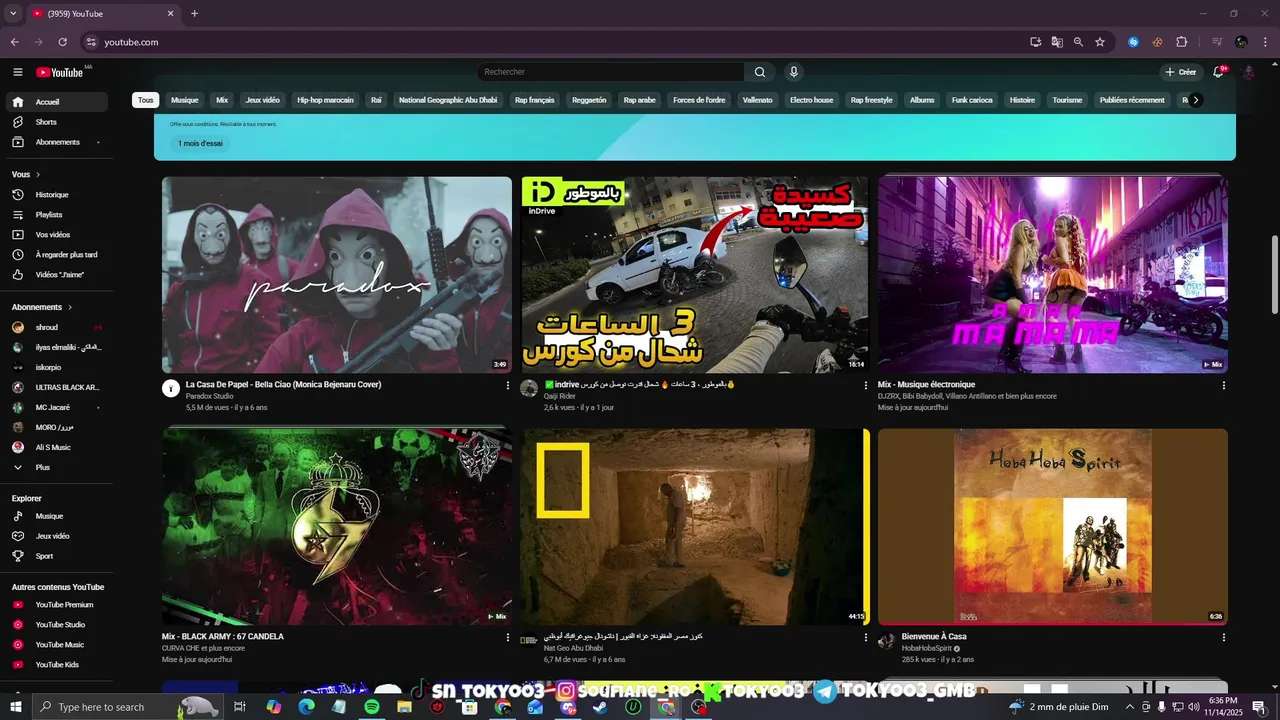
Task: Click the search magnifier button
Action: coord(760,72)
